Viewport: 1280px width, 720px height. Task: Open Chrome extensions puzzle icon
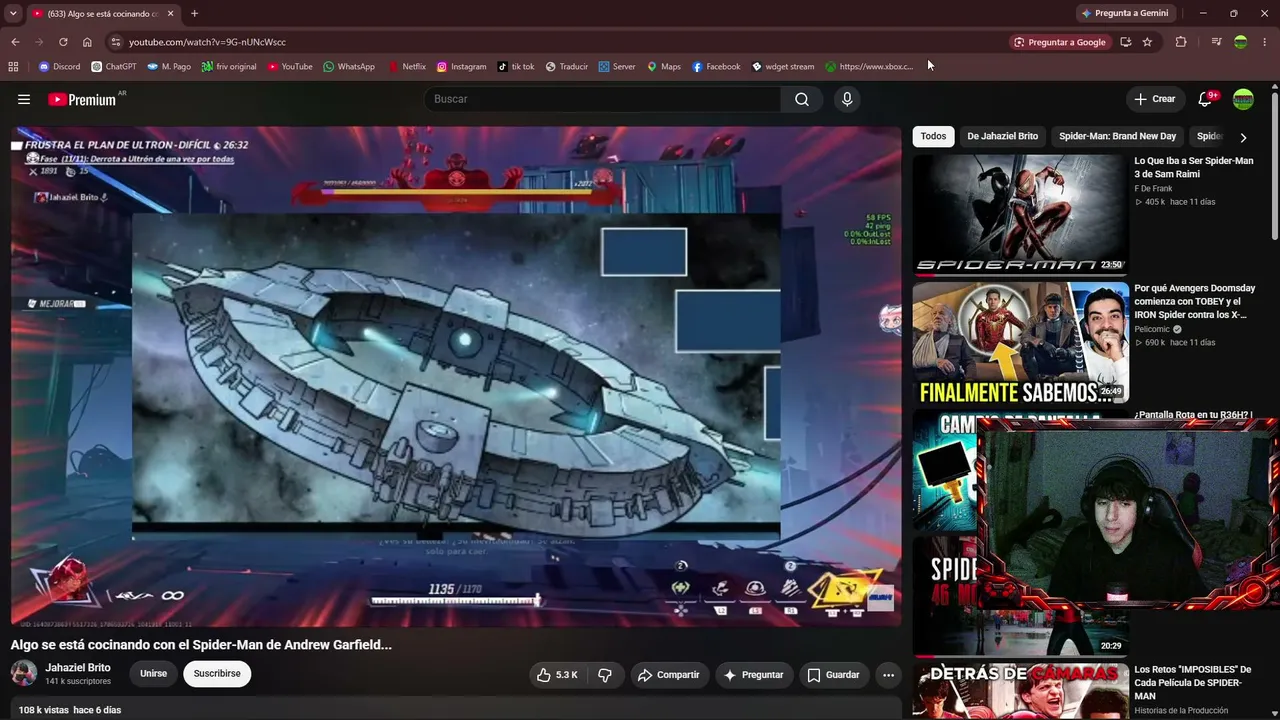(x=1181, y=42)
